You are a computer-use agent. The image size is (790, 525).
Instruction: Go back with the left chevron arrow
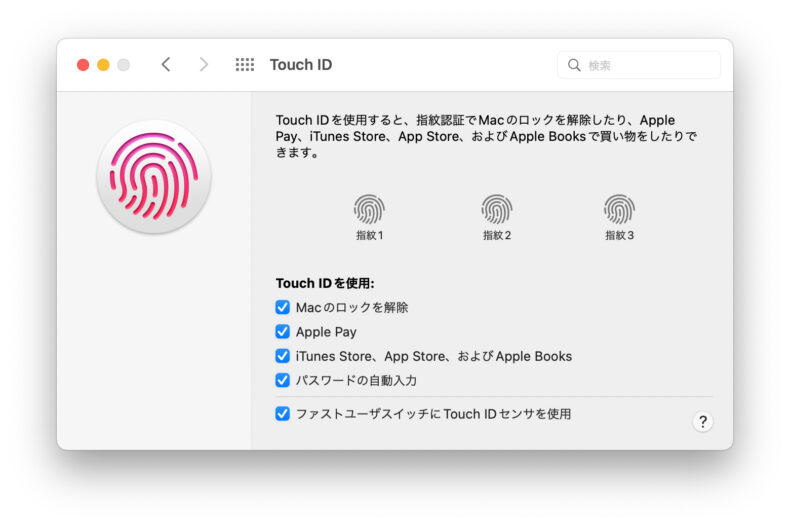pyautogui.click(x=166, y=65)
